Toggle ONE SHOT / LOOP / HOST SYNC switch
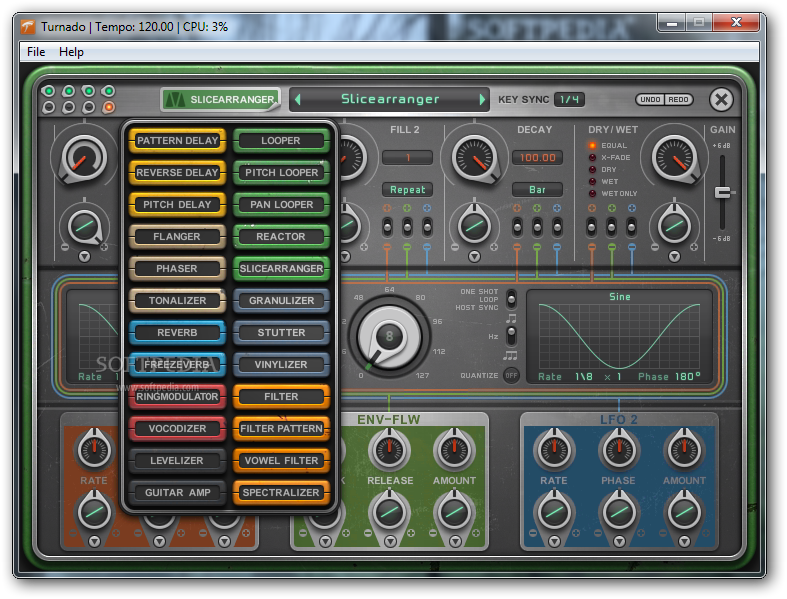The image size is (787, 599). click(511, 299)
